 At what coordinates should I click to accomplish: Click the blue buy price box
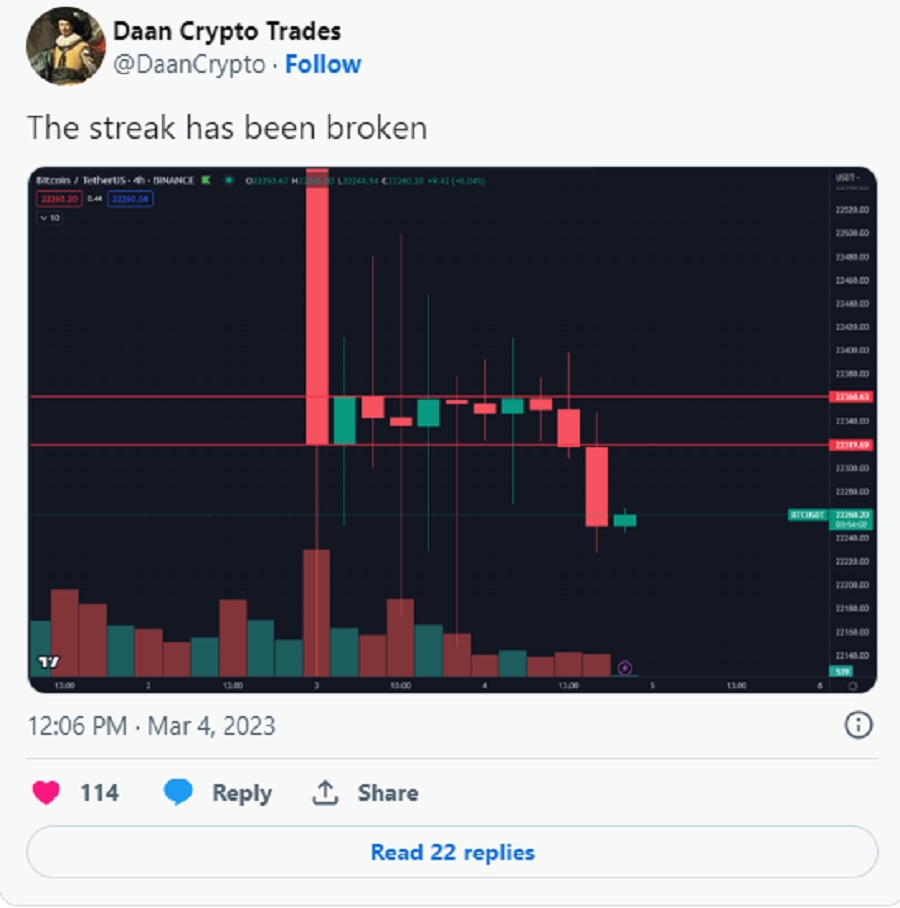[x=130, y=199]
